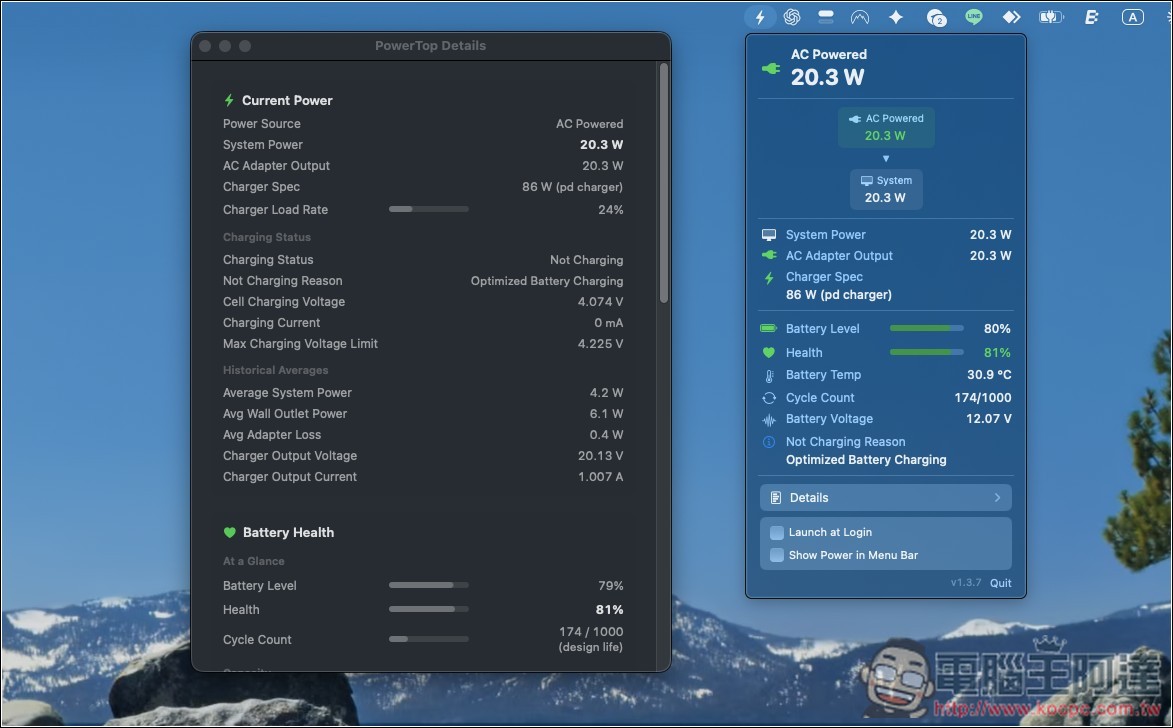Click the info icon beside Not Charging Reason
Image resolution: width=1173 pixels, height=728 pixels.
tap(768, 442)
